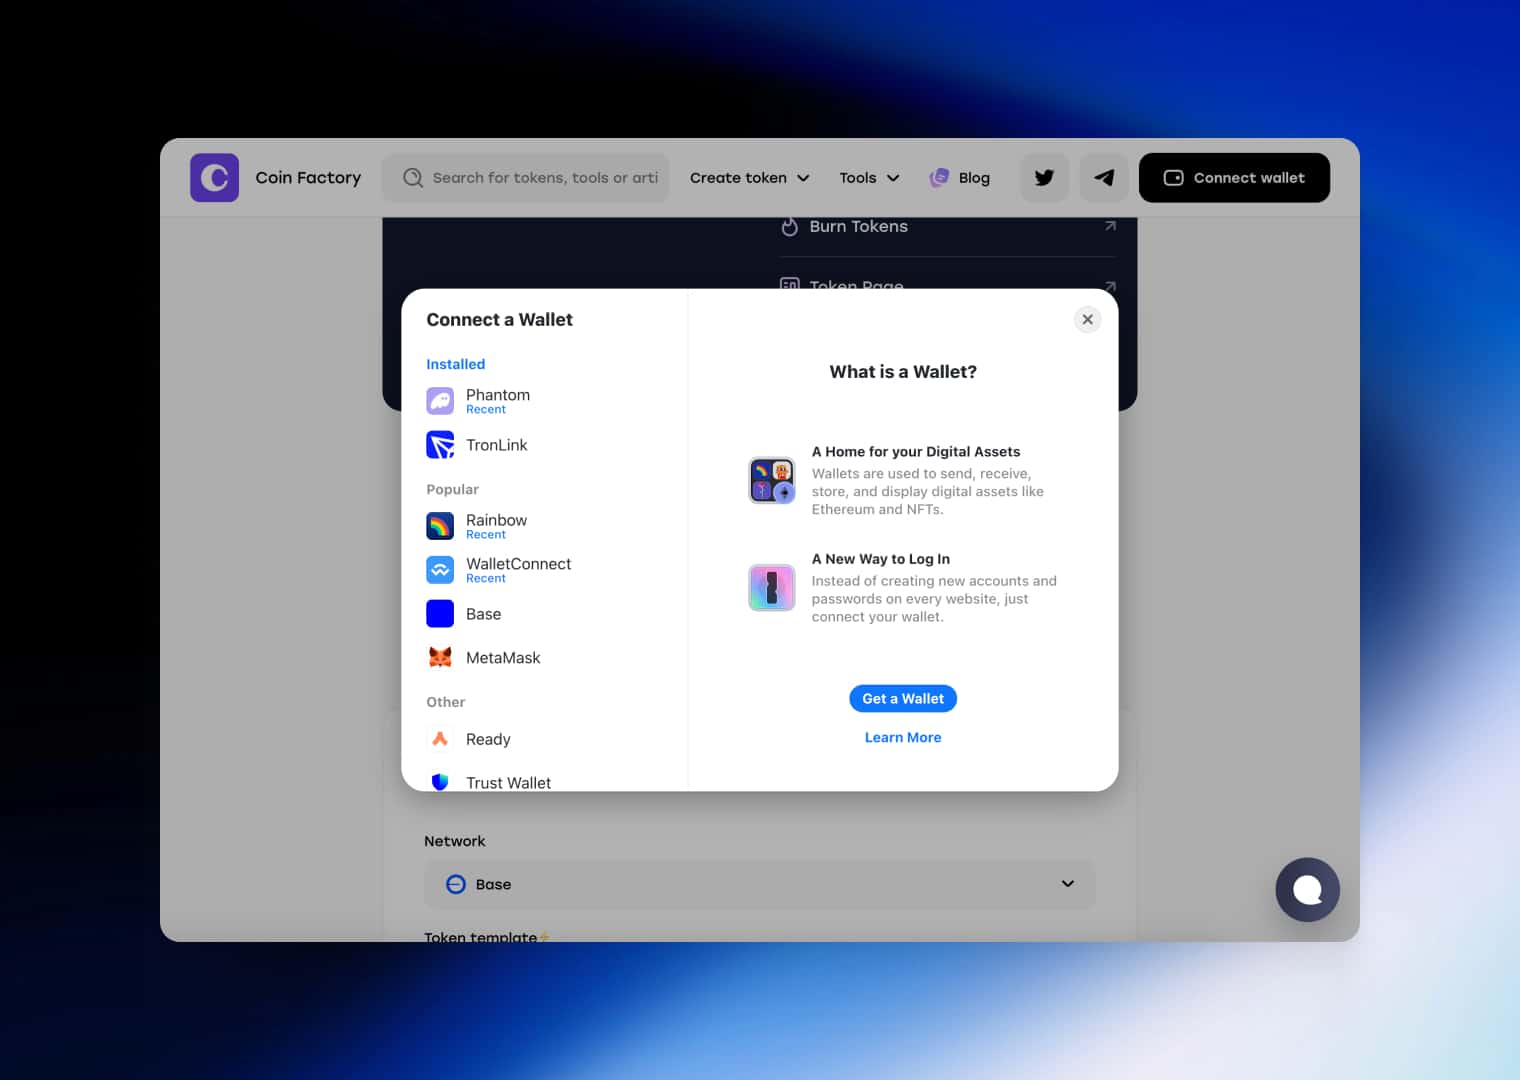Select the Phantom wallet icon
Screen dimensions: 1520x1080
(440, 401)
